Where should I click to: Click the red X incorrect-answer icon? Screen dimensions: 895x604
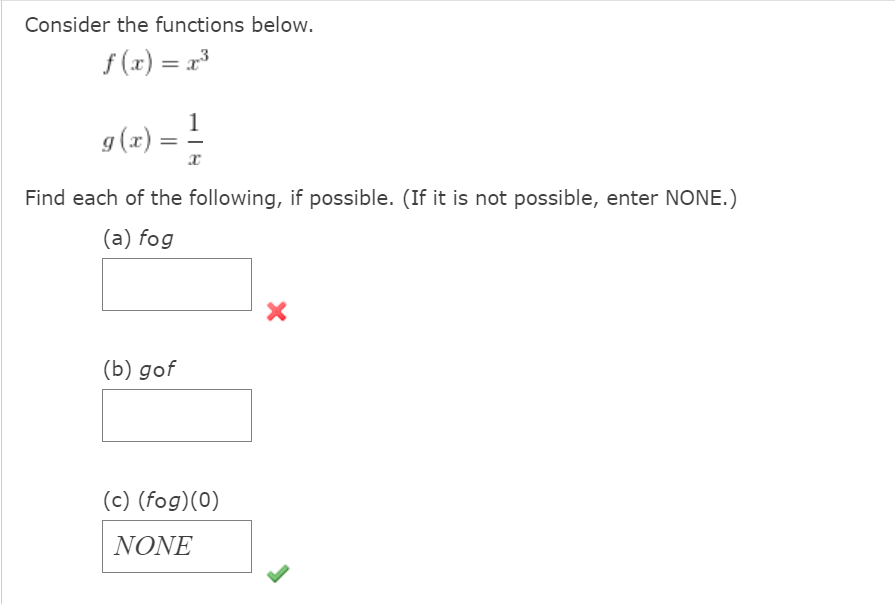(276, 311)
